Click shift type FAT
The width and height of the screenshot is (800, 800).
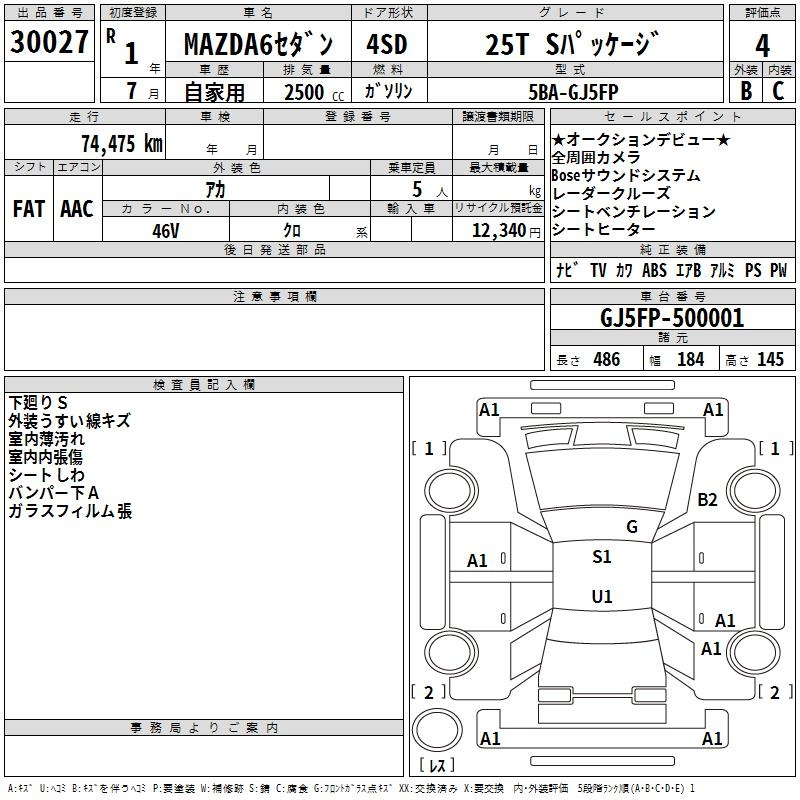pos(29,209)
